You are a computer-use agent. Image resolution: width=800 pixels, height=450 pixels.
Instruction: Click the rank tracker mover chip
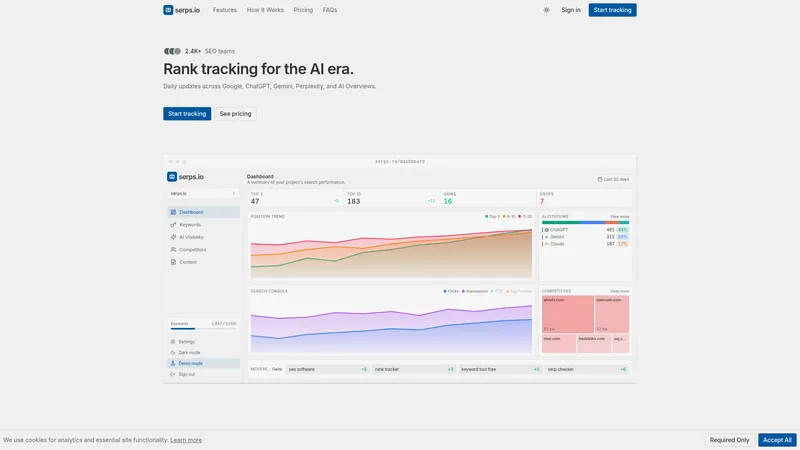(413, 369)
